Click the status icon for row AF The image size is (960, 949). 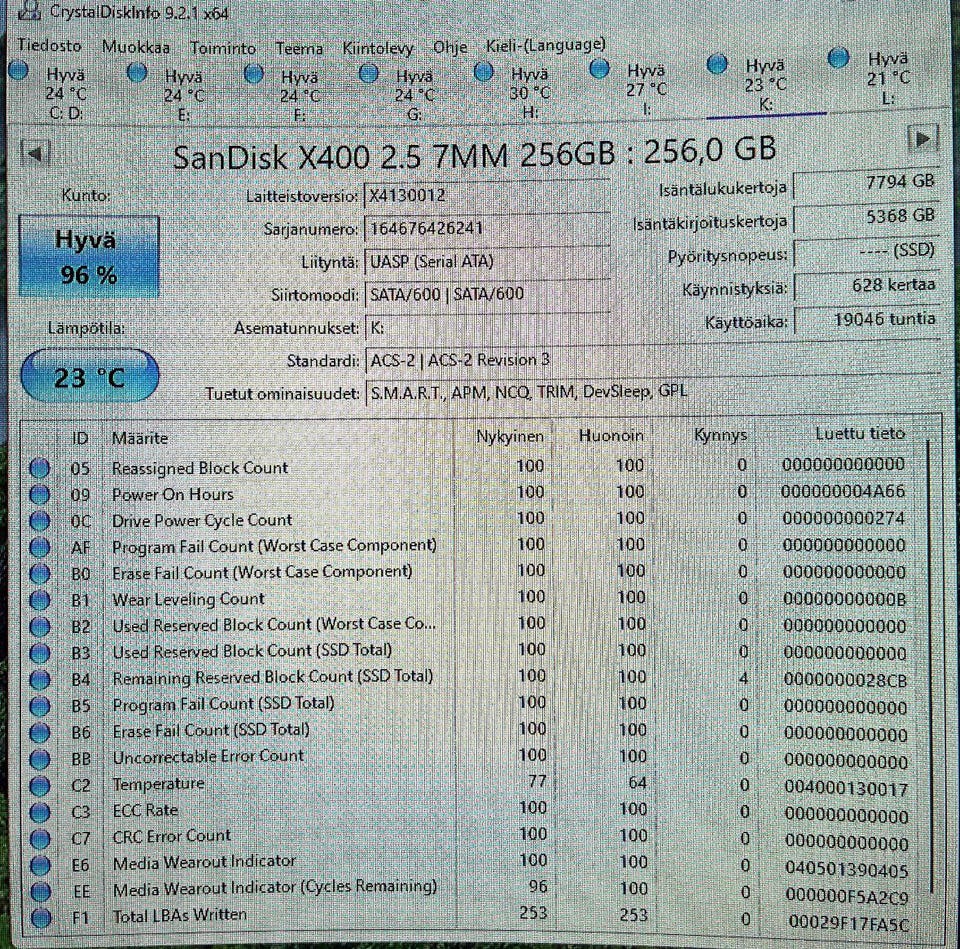coord(39,547)
